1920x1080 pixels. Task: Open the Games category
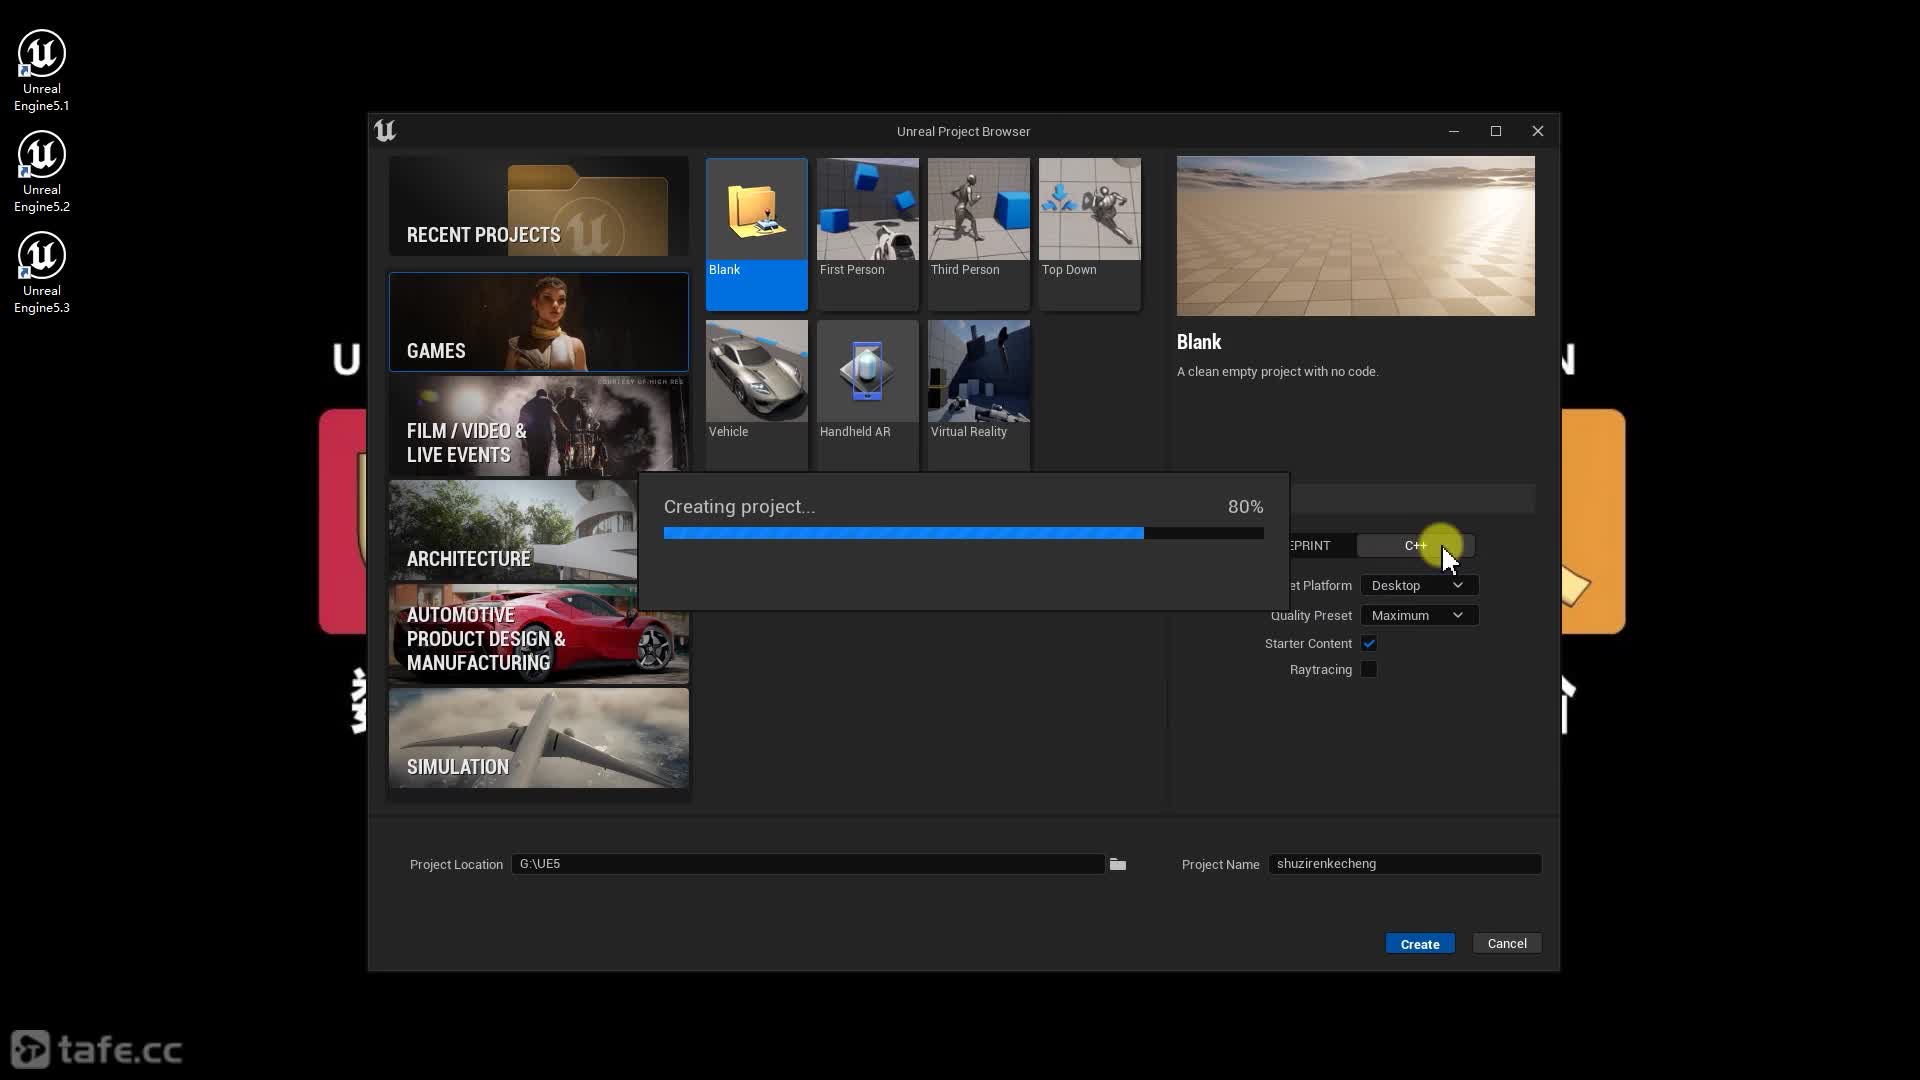click(539, 322)
